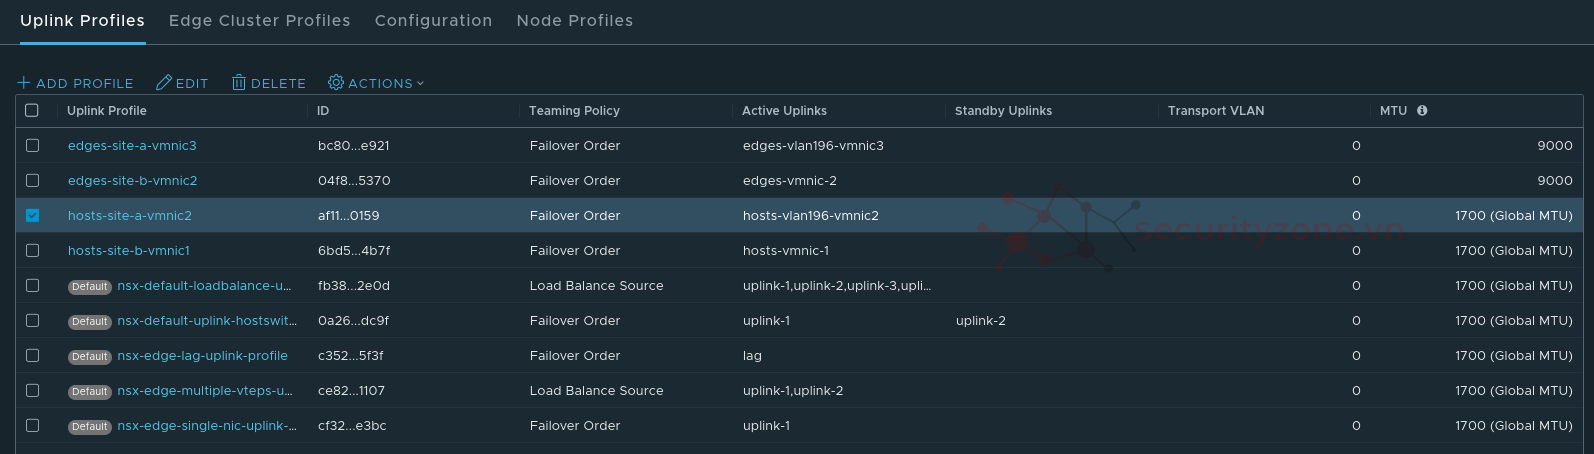The image size is (1594, 454).
Task: Open the Configuration tab
Action: pyautogui.click(x=433, y=21)
